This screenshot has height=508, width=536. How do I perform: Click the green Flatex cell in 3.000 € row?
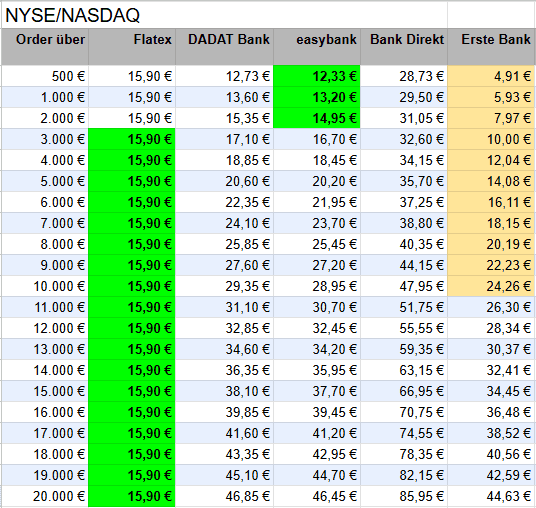point(132,139)
